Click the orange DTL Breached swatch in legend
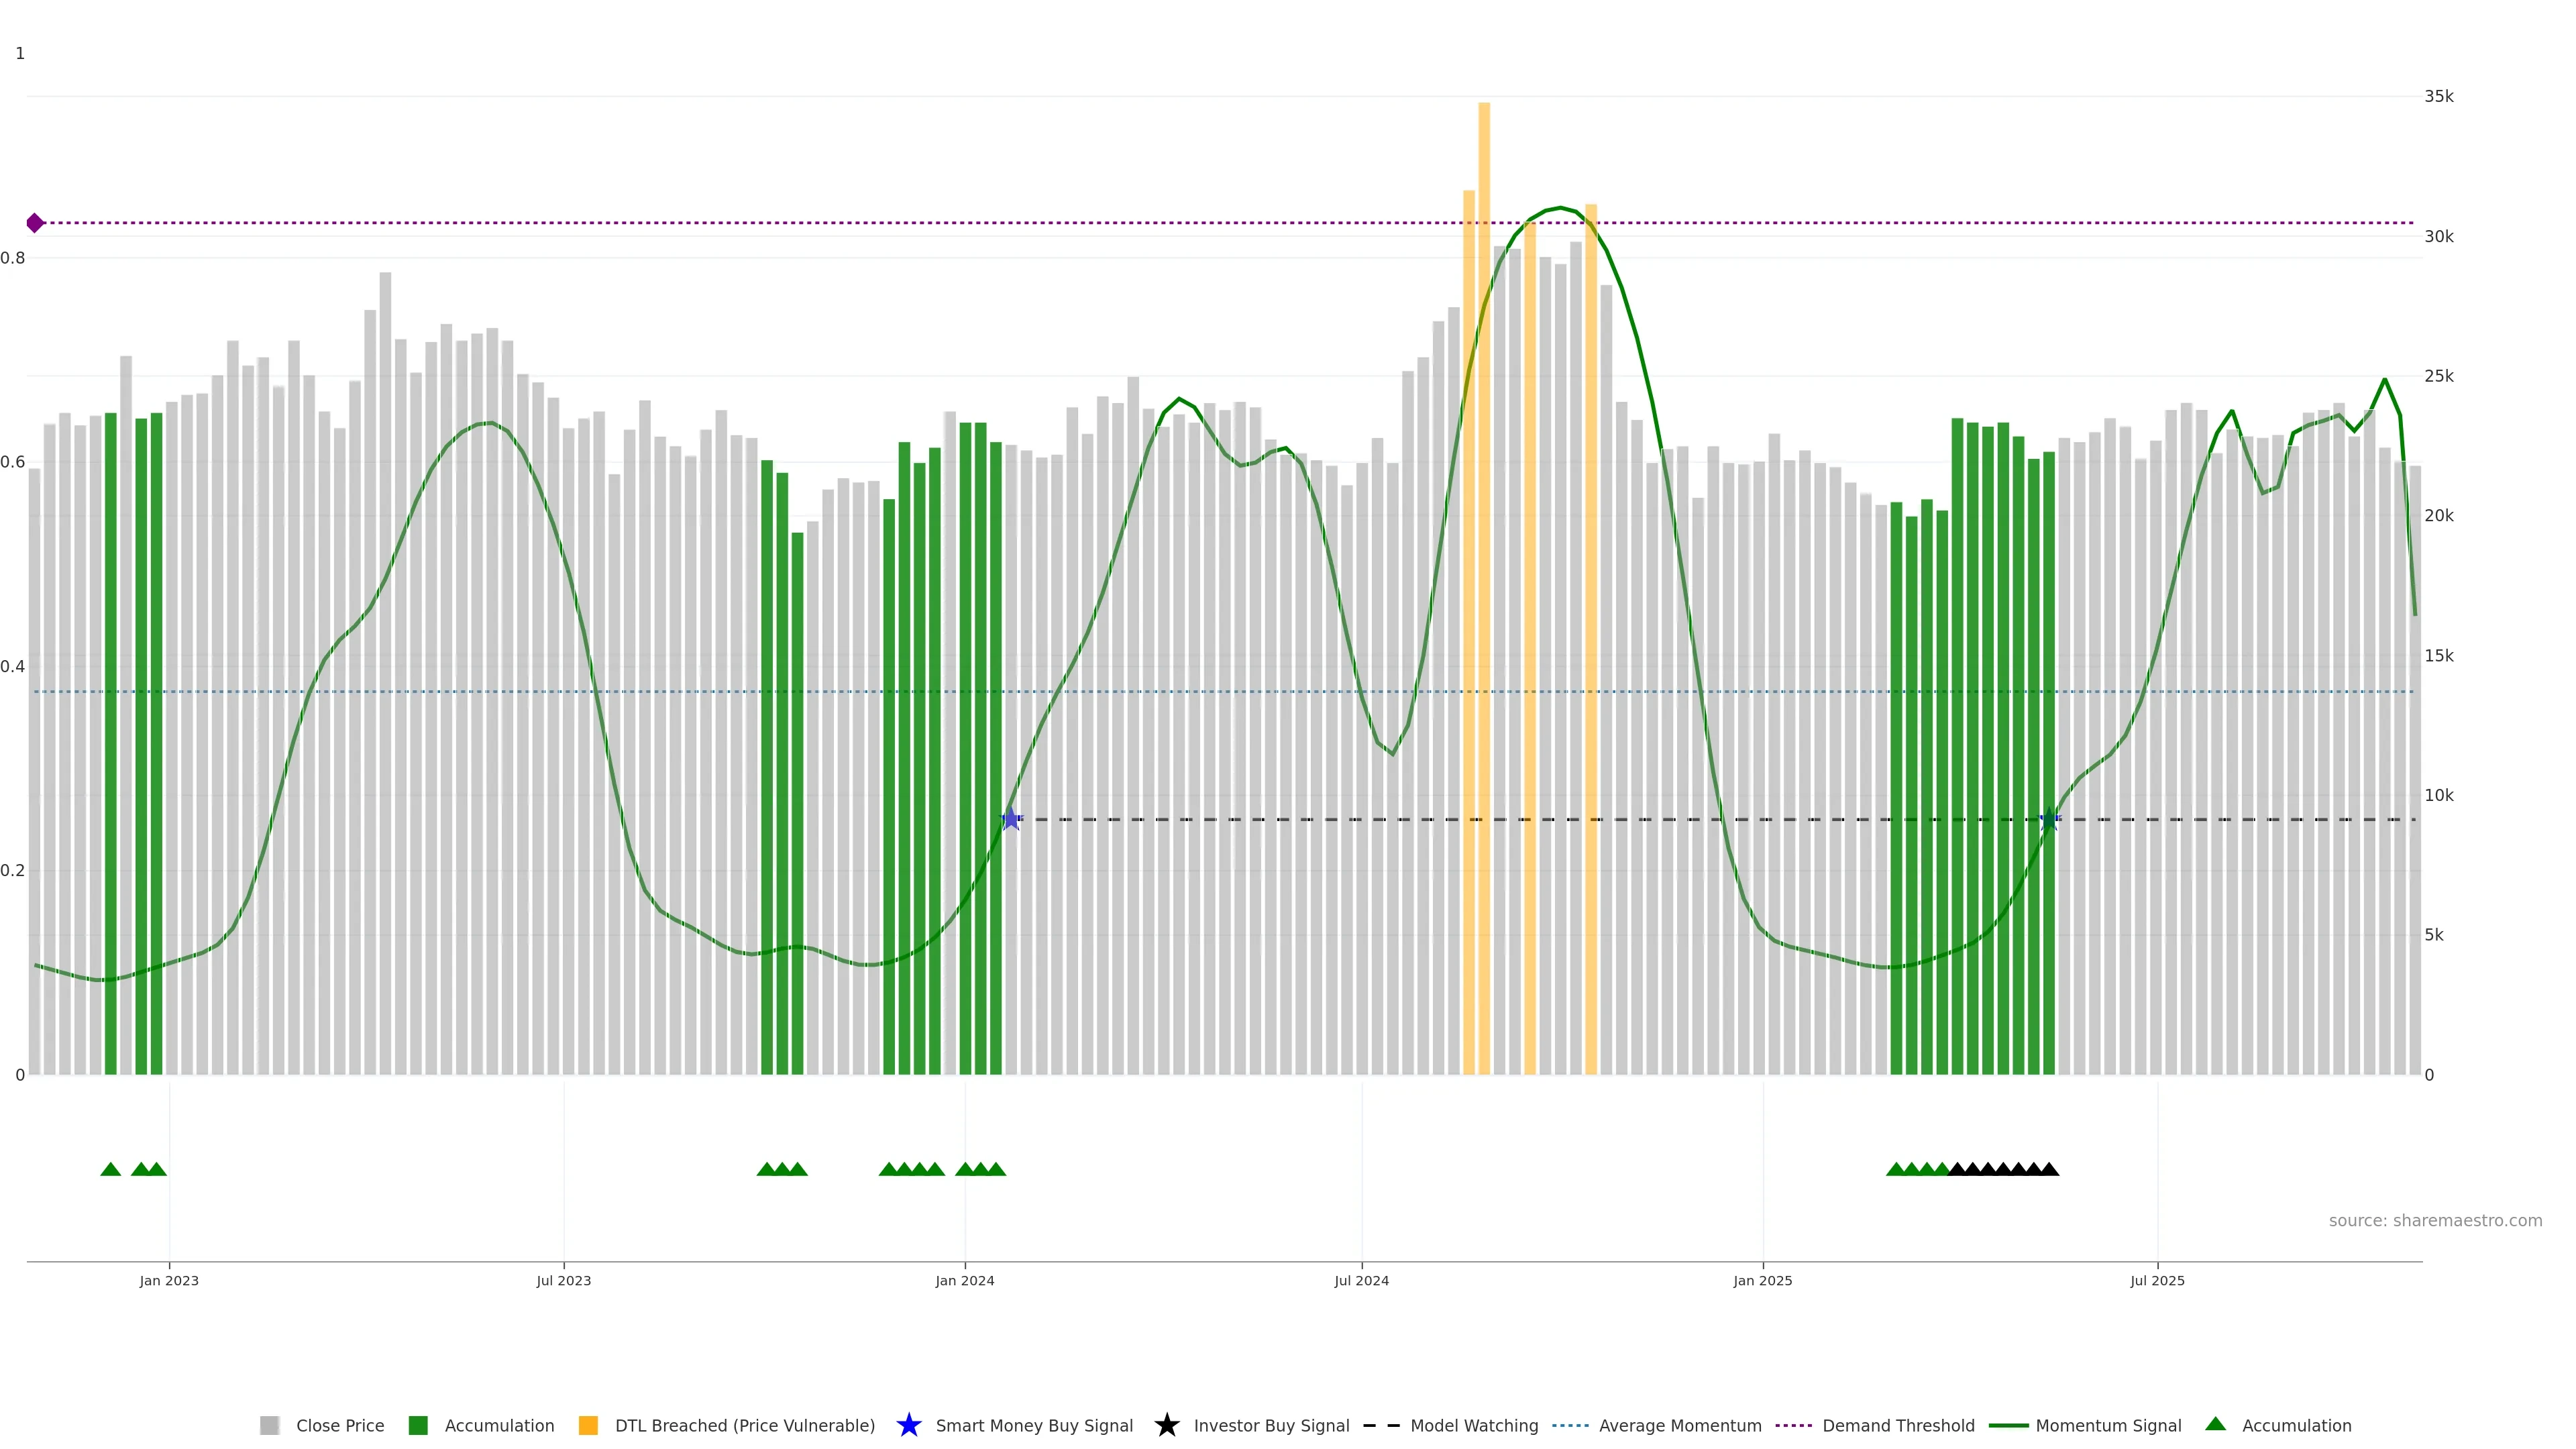Viewport: 2576px width, 1449px height. (588, 1426)
